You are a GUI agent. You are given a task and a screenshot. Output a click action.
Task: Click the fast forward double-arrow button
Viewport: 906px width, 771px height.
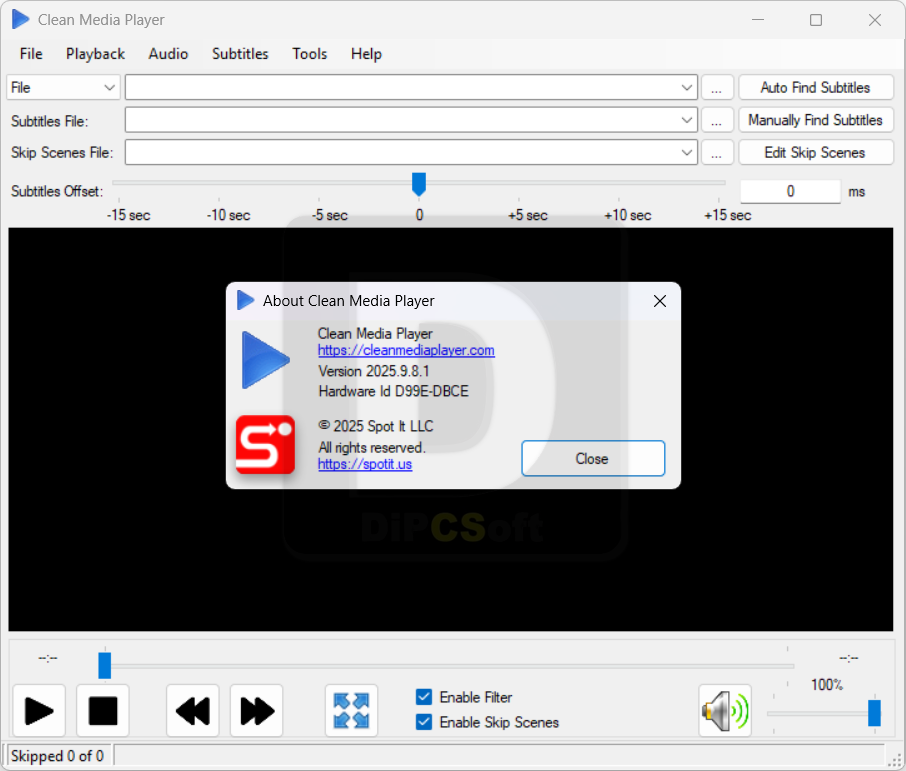point(257,710)
